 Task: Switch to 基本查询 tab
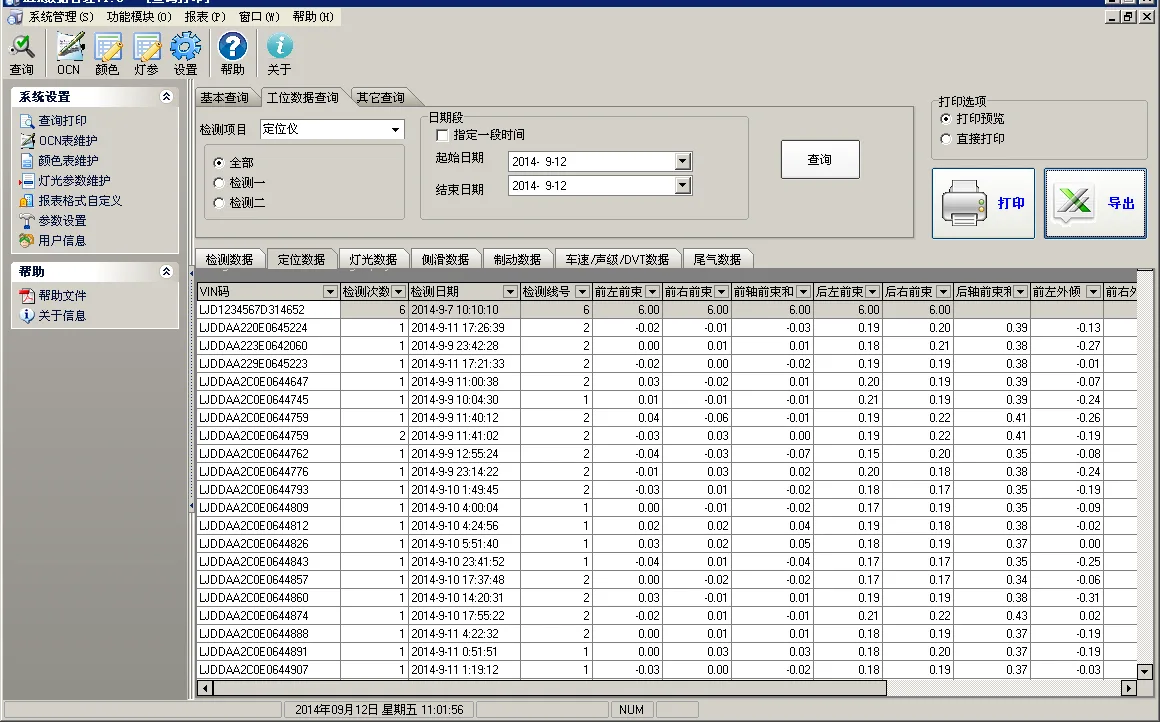pos(224,98)
